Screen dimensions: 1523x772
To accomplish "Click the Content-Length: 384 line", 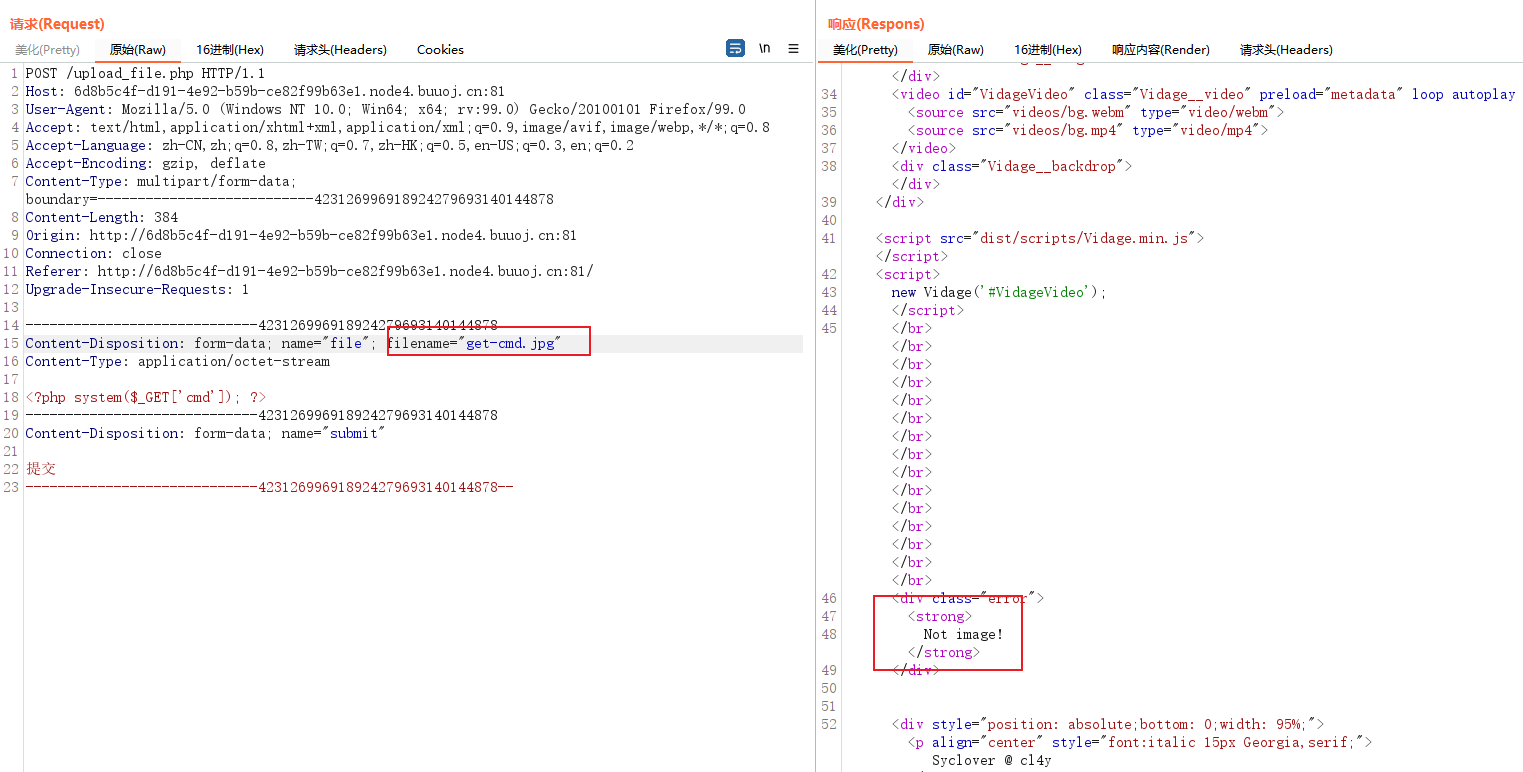I will click(101, 217).
